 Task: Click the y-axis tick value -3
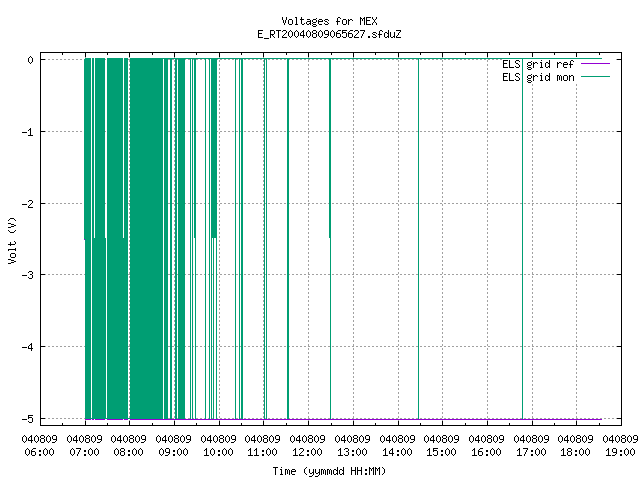click(x=28, y=275)
